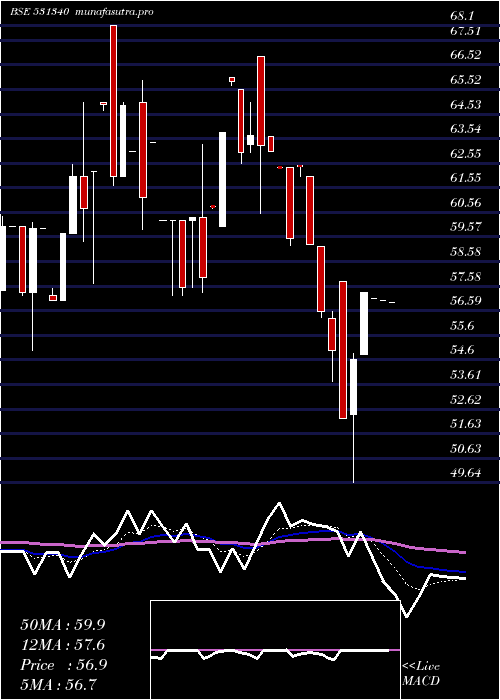Click the 65.52 price axis label

click(x=466, y=80)
